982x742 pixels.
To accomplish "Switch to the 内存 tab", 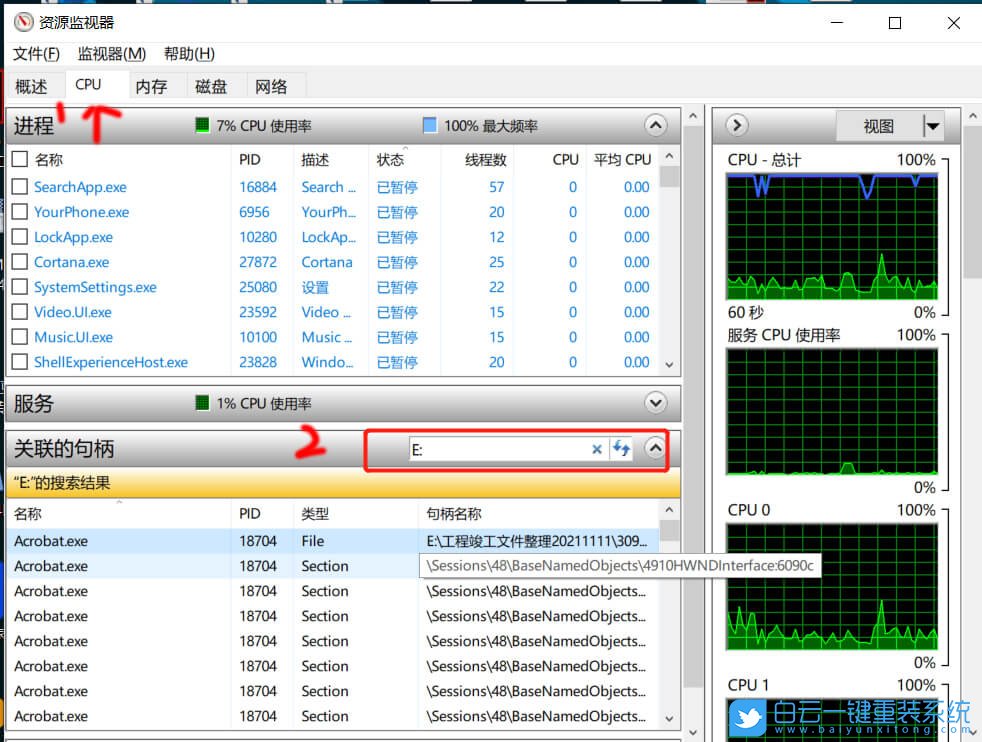I will coord(152,85).
